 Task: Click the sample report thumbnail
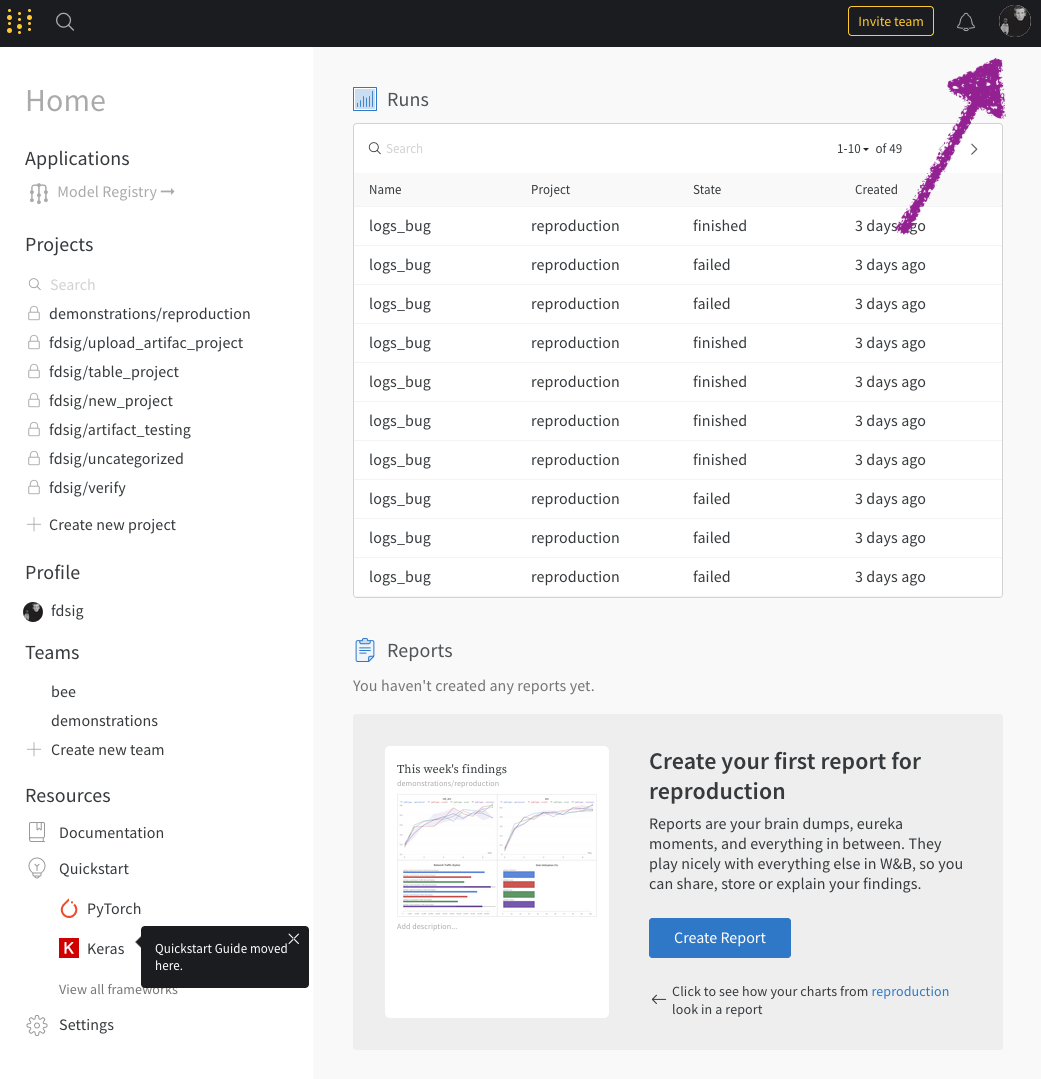(497, 882)
